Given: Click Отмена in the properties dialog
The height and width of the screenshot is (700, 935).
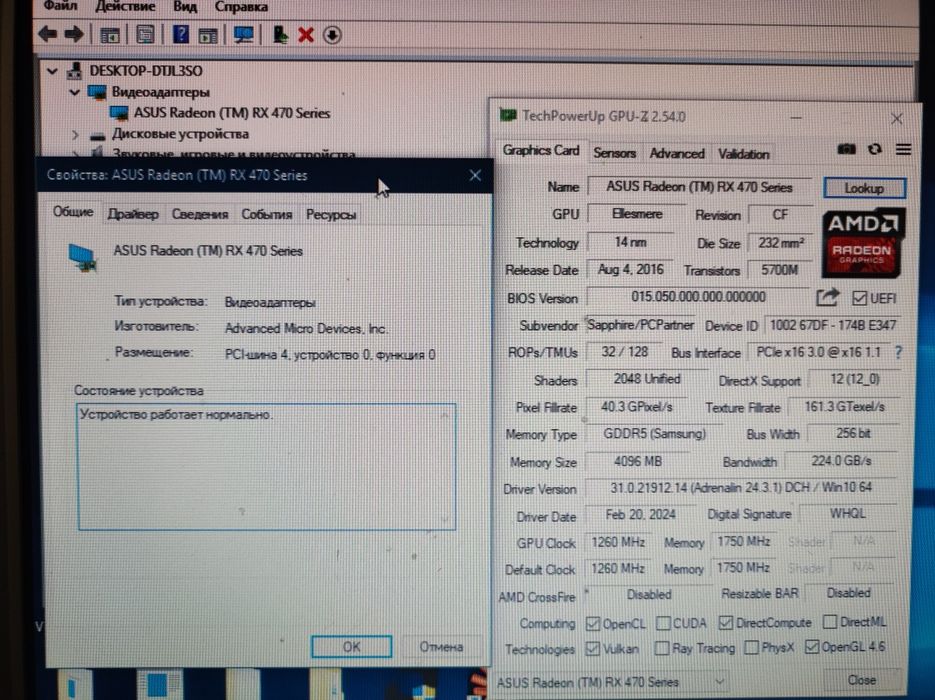Looking at the screenshot, I should point(441,647).
